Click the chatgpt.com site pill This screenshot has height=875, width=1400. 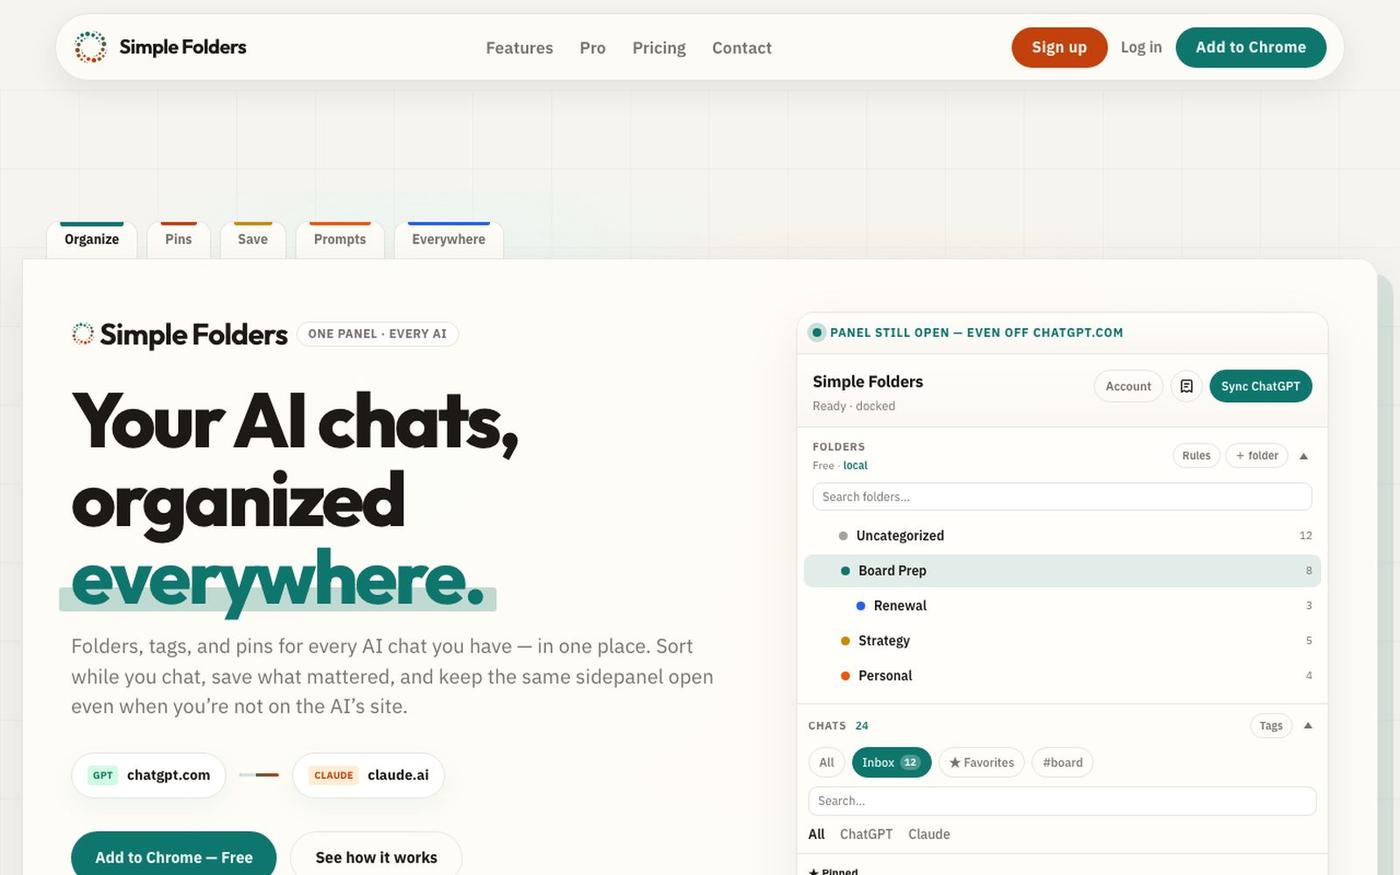point(149,775)
